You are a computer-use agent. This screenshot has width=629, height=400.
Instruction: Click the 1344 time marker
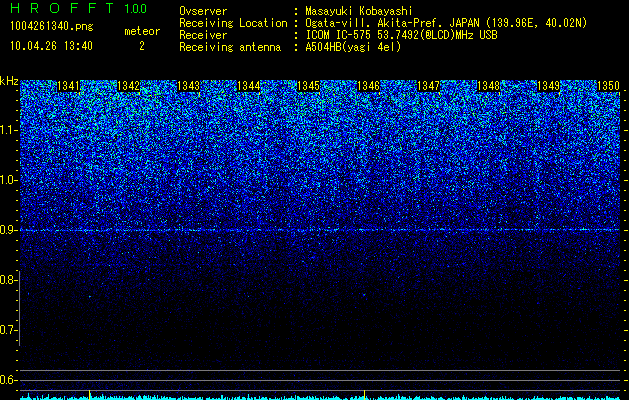pos(248,86)
